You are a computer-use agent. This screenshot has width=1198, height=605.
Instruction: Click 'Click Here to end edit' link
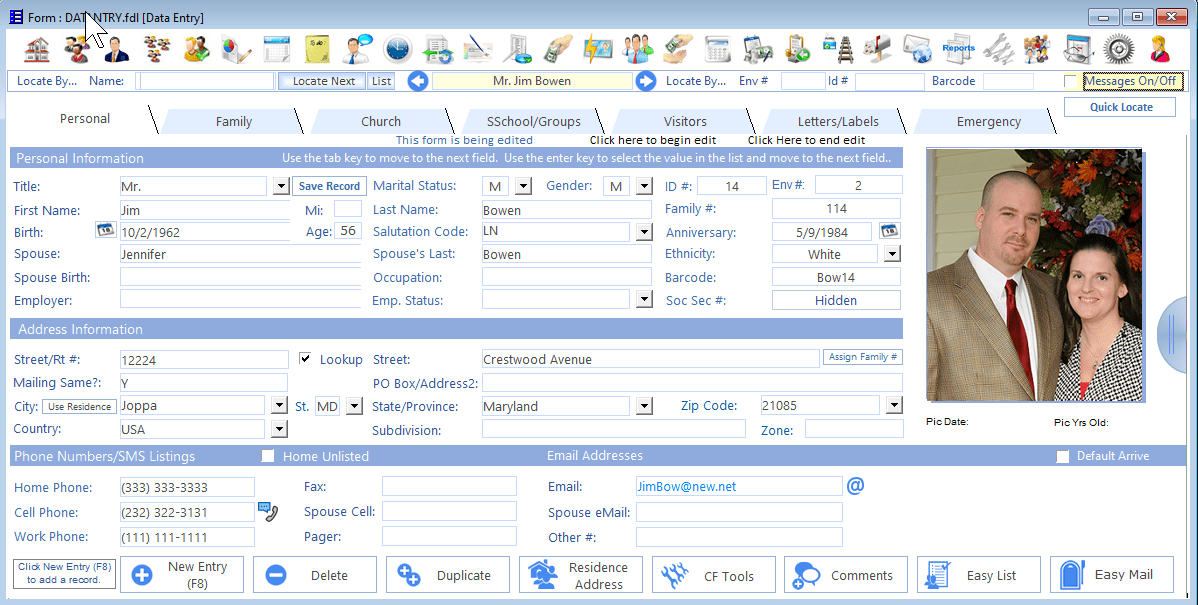(806, 140)
